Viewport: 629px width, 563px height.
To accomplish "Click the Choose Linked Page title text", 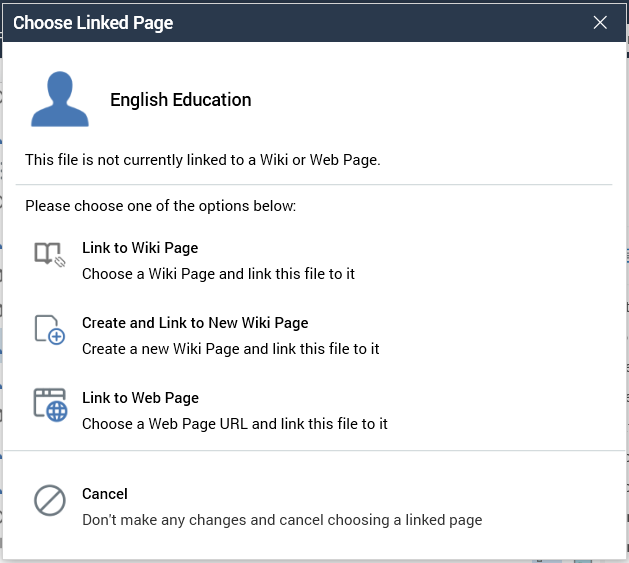I will pos(93,23).
